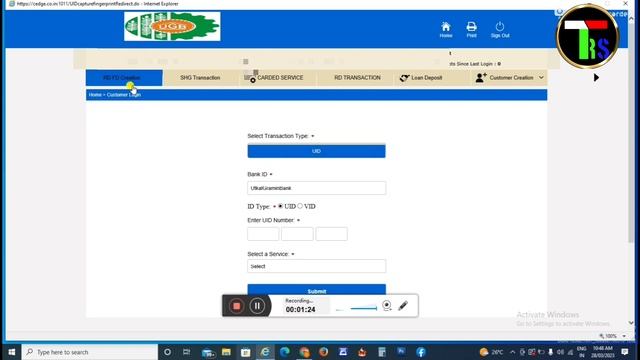
Task: Open File Explorer from the taskbar
Action: pyautogui.click(x=226, y=352)
